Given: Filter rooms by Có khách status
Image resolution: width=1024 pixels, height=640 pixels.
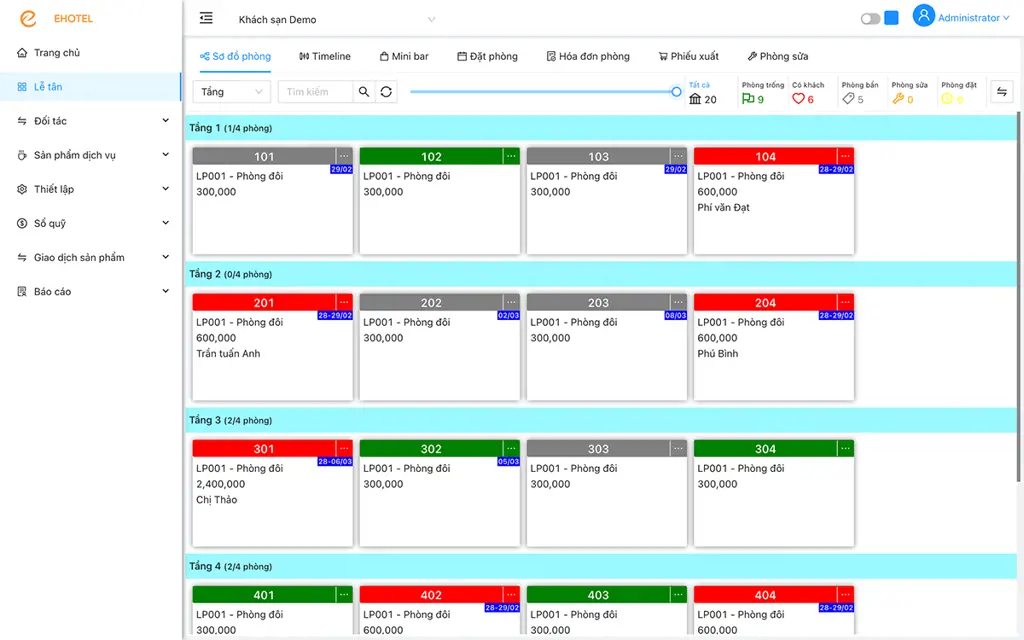Looking at the screenshot, I should (808, 93).
